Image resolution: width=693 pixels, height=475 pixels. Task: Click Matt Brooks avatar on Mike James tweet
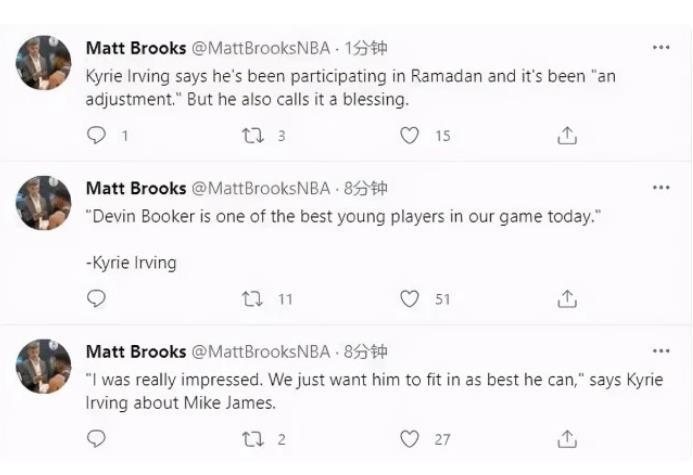coord(45,367)
